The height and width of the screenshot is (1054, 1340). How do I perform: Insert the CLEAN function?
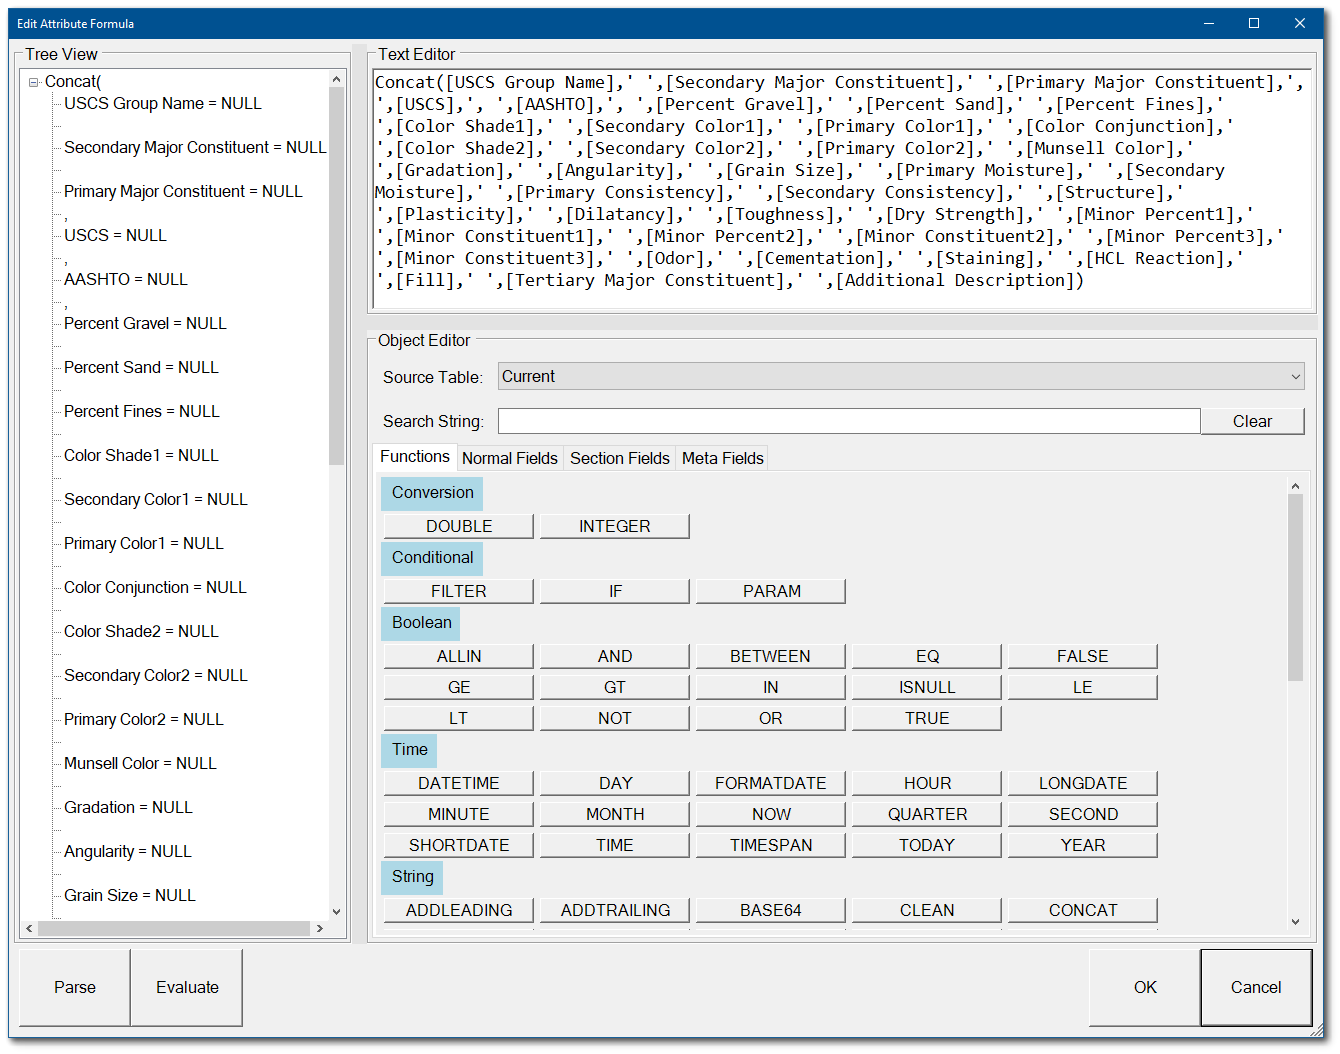pyautogui.click(x=927, y=910)
